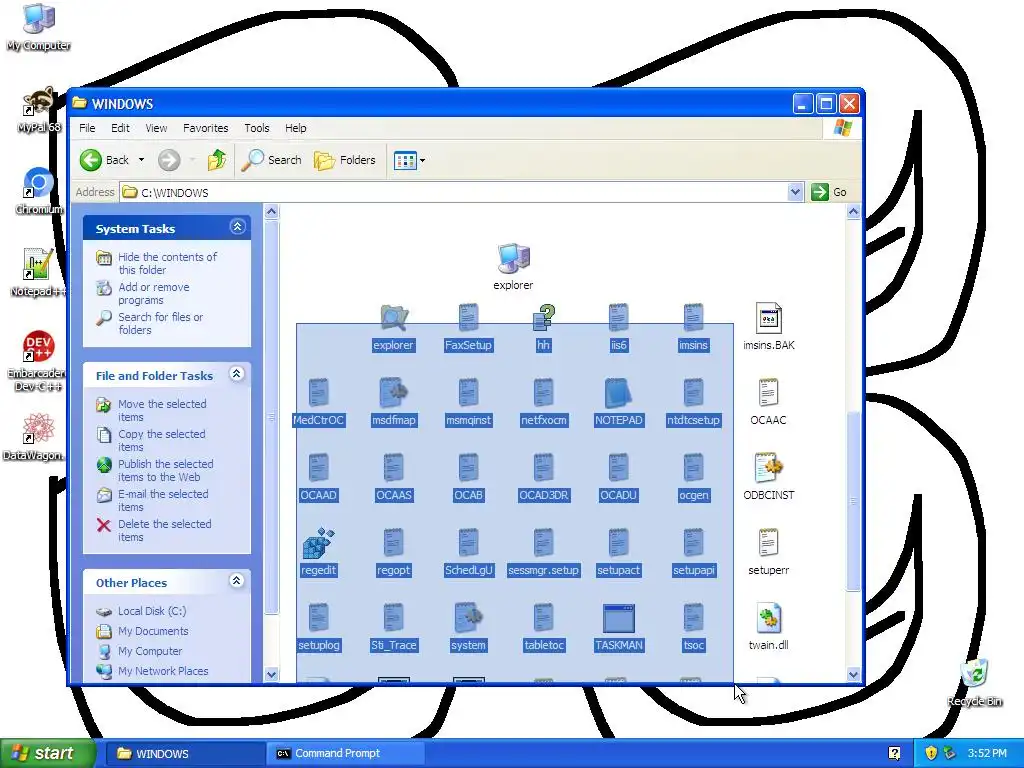Click the Back toolbar button

click(104, 160)
